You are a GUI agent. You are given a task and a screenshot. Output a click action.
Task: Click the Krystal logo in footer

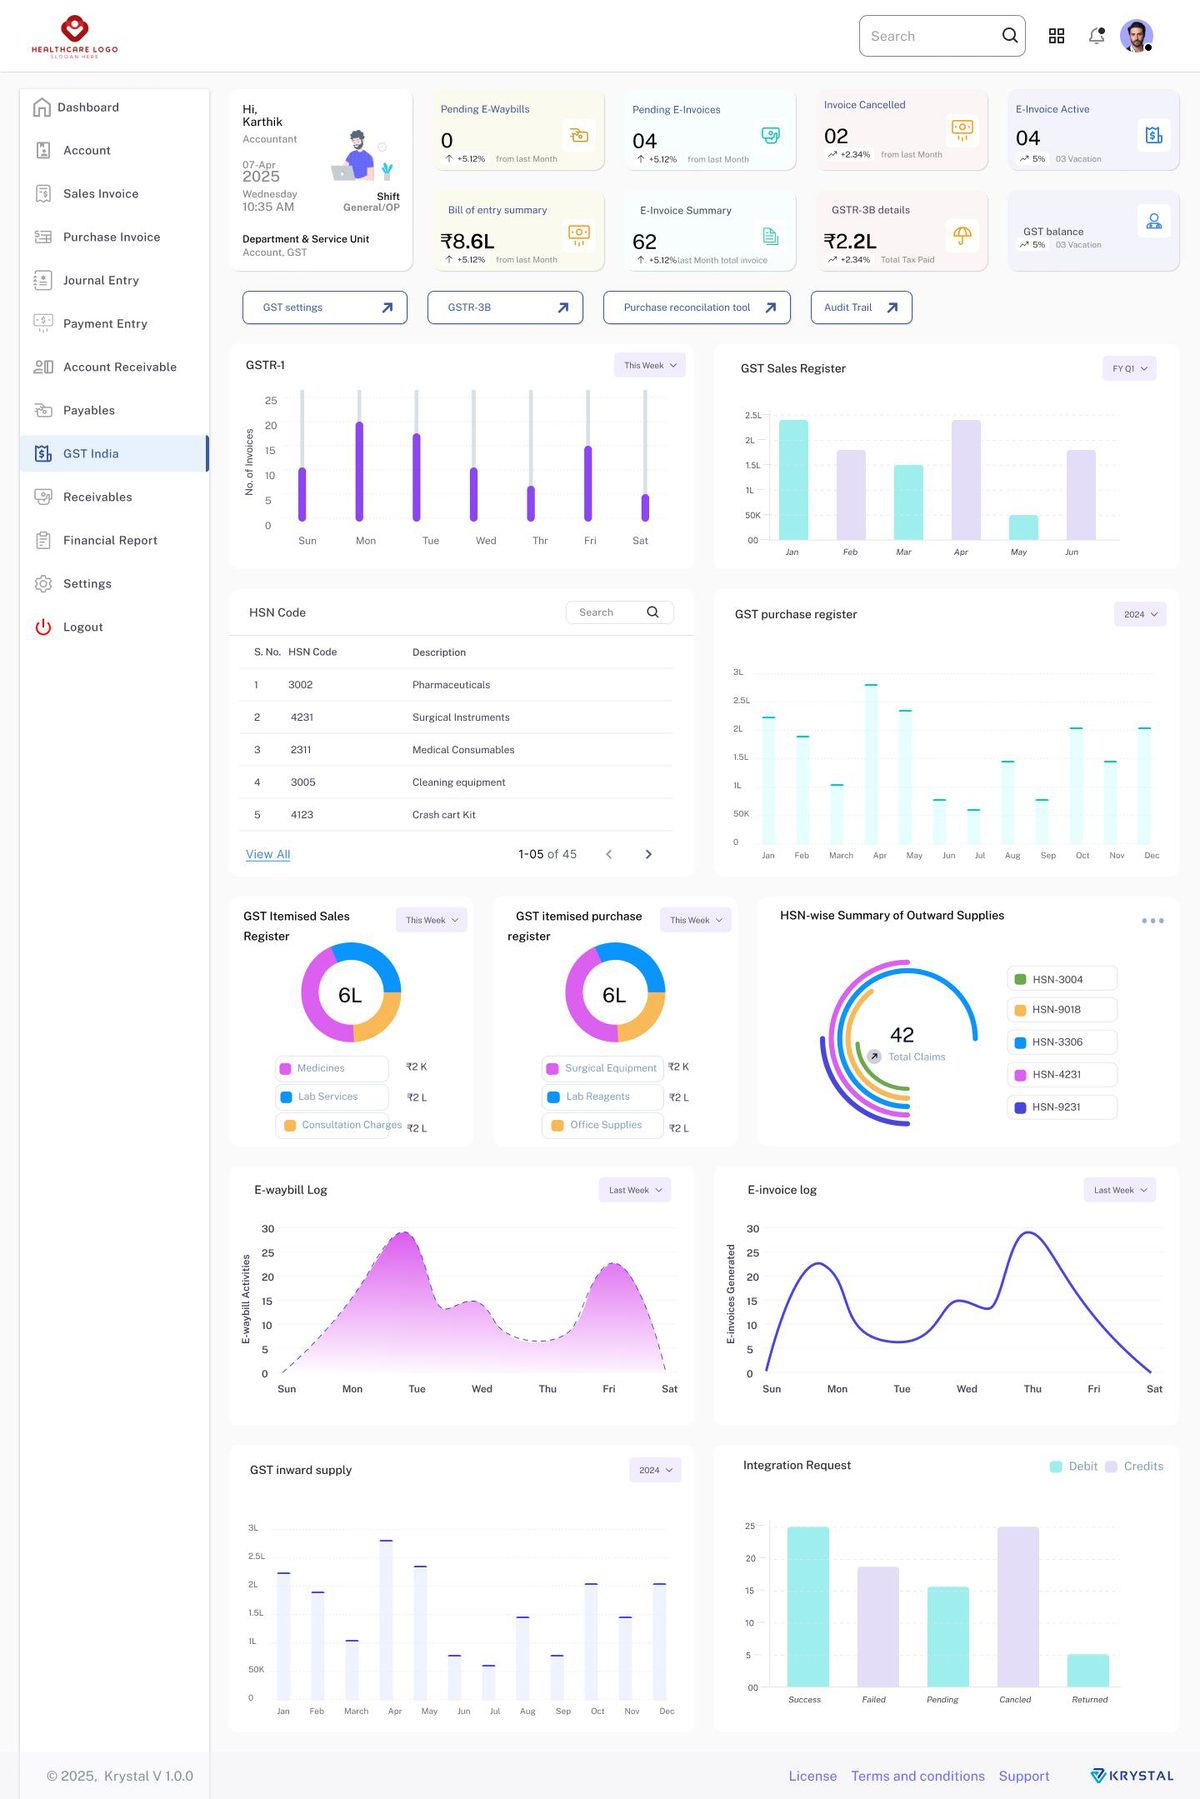[x=1132, y=1776]
